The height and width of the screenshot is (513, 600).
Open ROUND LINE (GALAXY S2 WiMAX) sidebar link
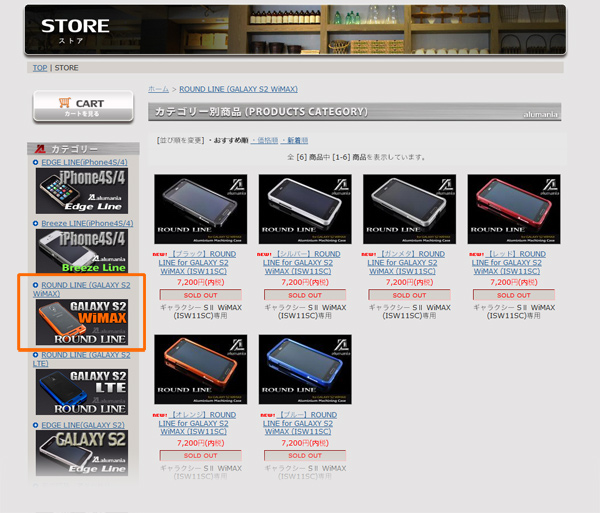click(x=82, y=289)
